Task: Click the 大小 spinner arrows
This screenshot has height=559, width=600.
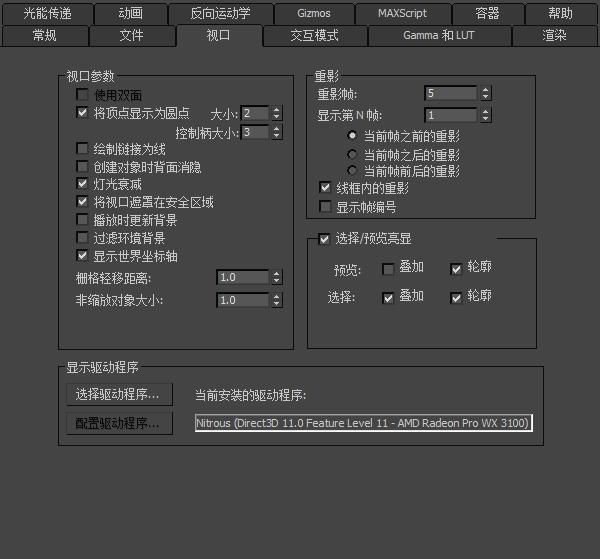Action: 277,113
